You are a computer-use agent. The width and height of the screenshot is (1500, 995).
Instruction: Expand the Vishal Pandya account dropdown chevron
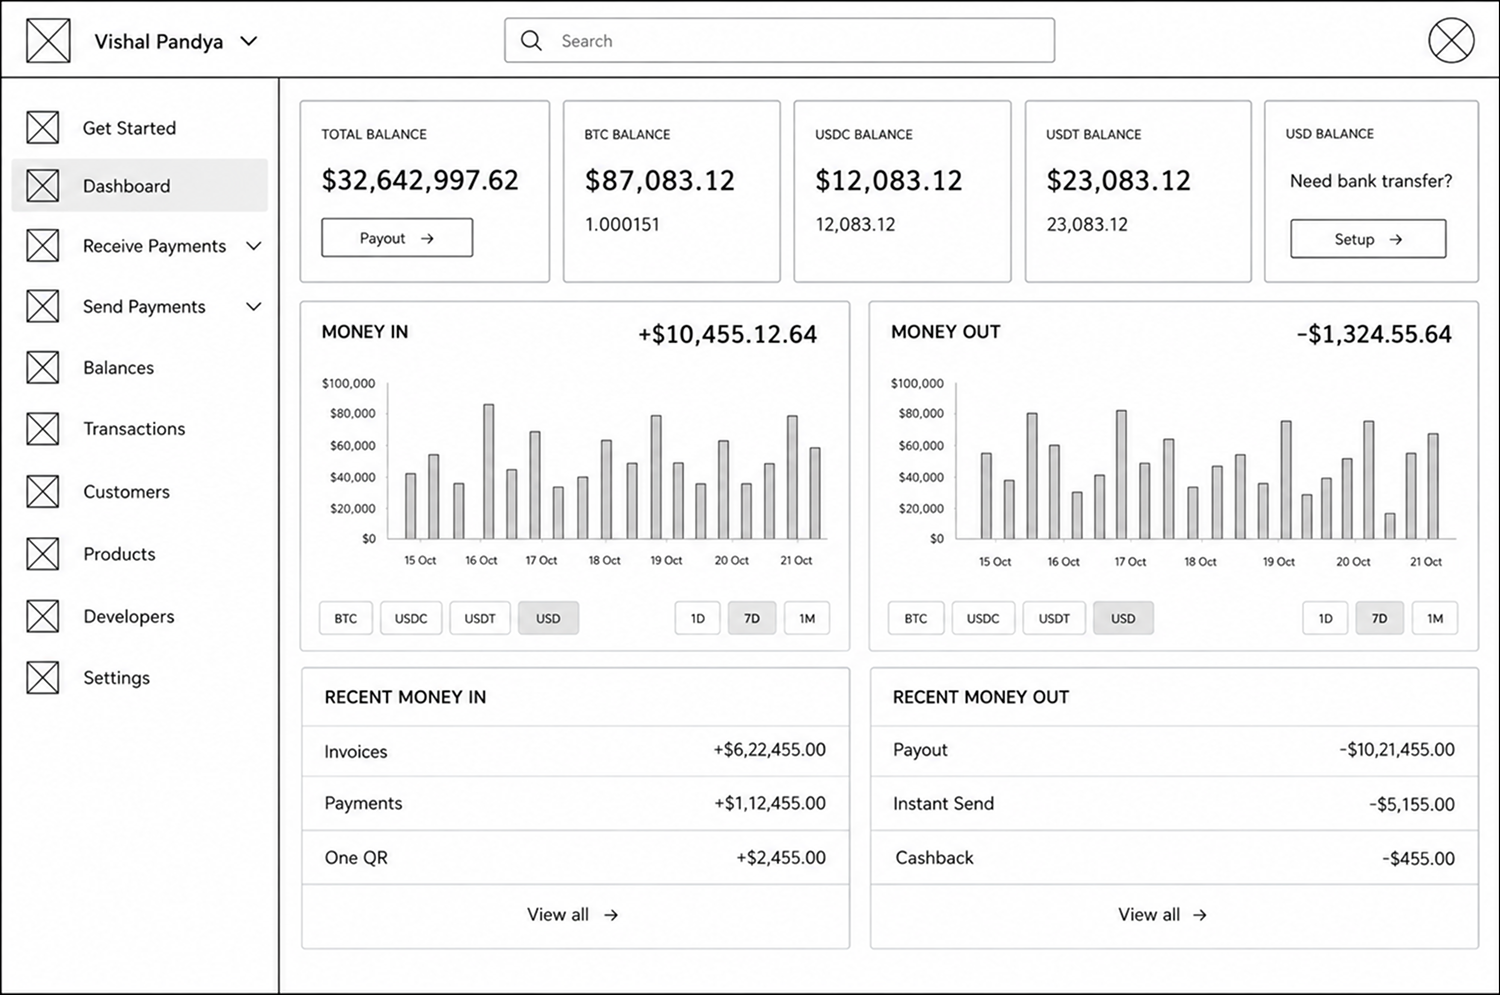[x=249, y=42]
